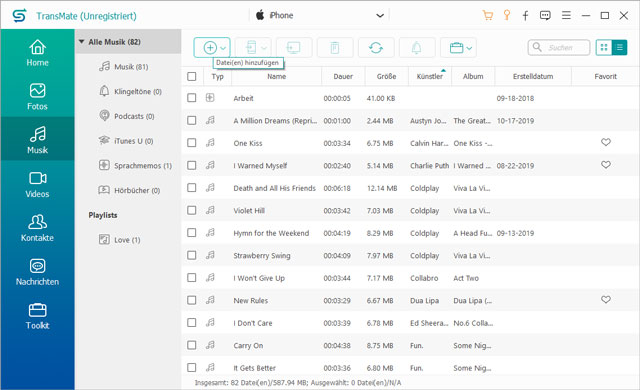Check the box for Arbeit
Image resolution: width=640 pixels, height=390 pixels.
[x=191, y=98]
